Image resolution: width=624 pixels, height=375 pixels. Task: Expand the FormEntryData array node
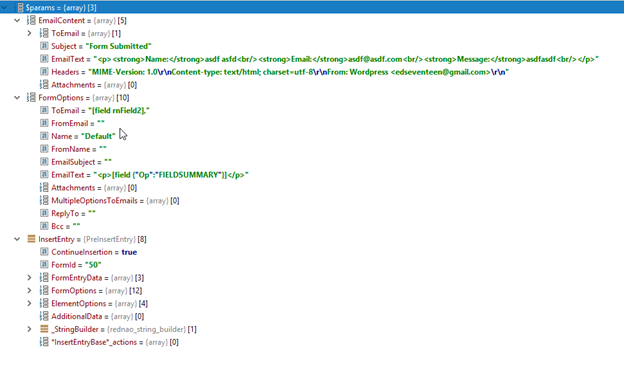29,278
